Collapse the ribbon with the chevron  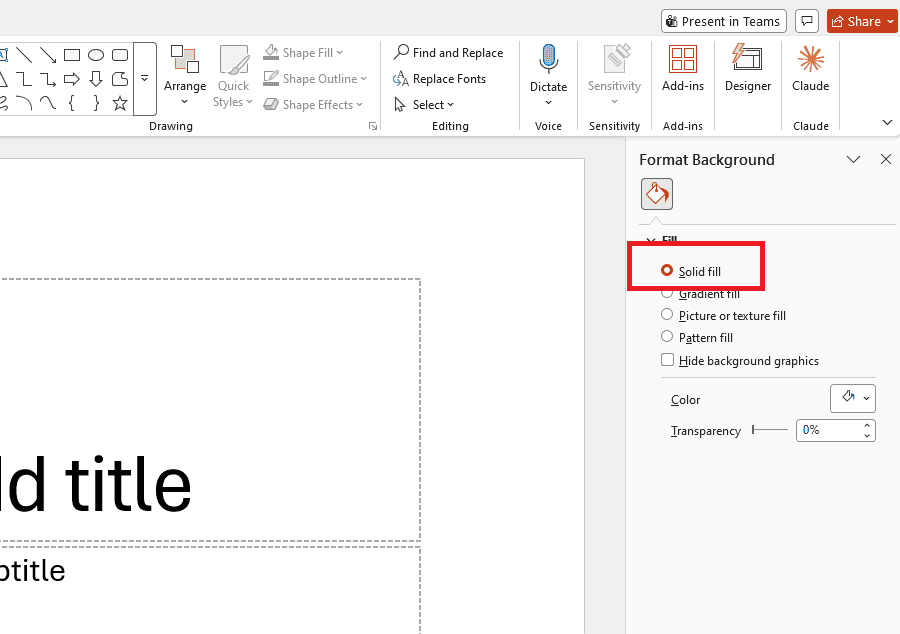[887, 122]
